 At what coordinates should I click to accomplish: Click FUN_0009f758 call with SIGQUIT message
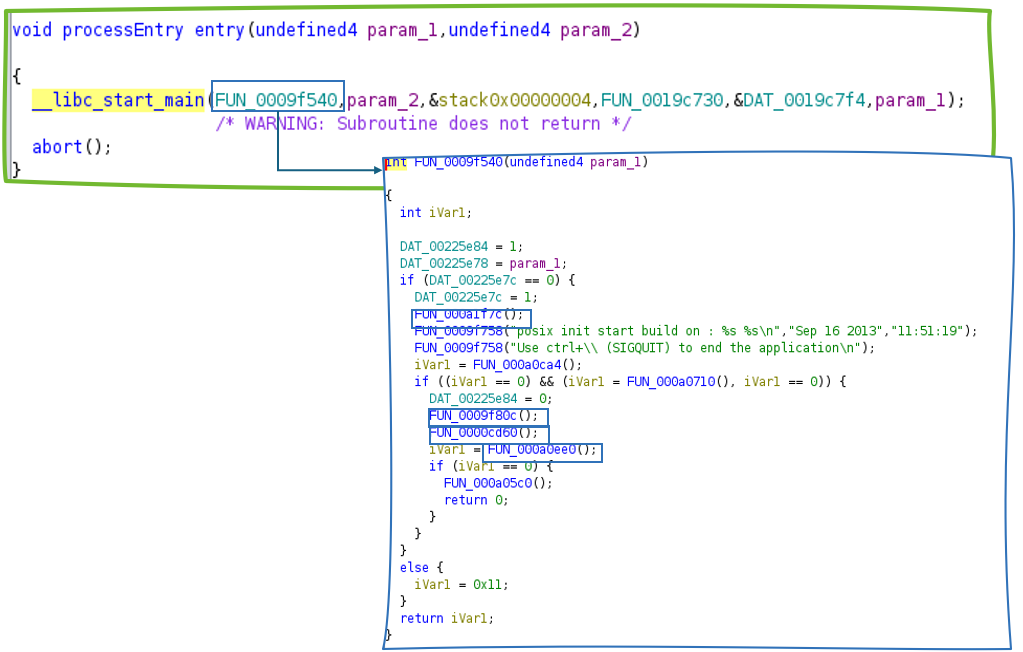[645, 348]
